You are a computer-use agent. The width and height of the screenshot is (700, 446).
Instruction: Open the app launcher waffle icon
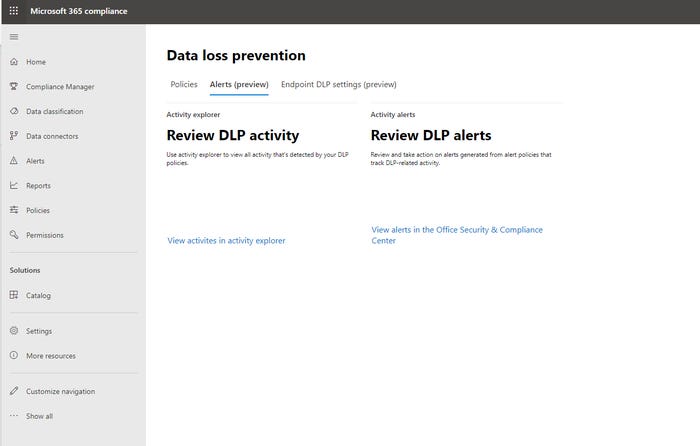(x=13, y=11)
